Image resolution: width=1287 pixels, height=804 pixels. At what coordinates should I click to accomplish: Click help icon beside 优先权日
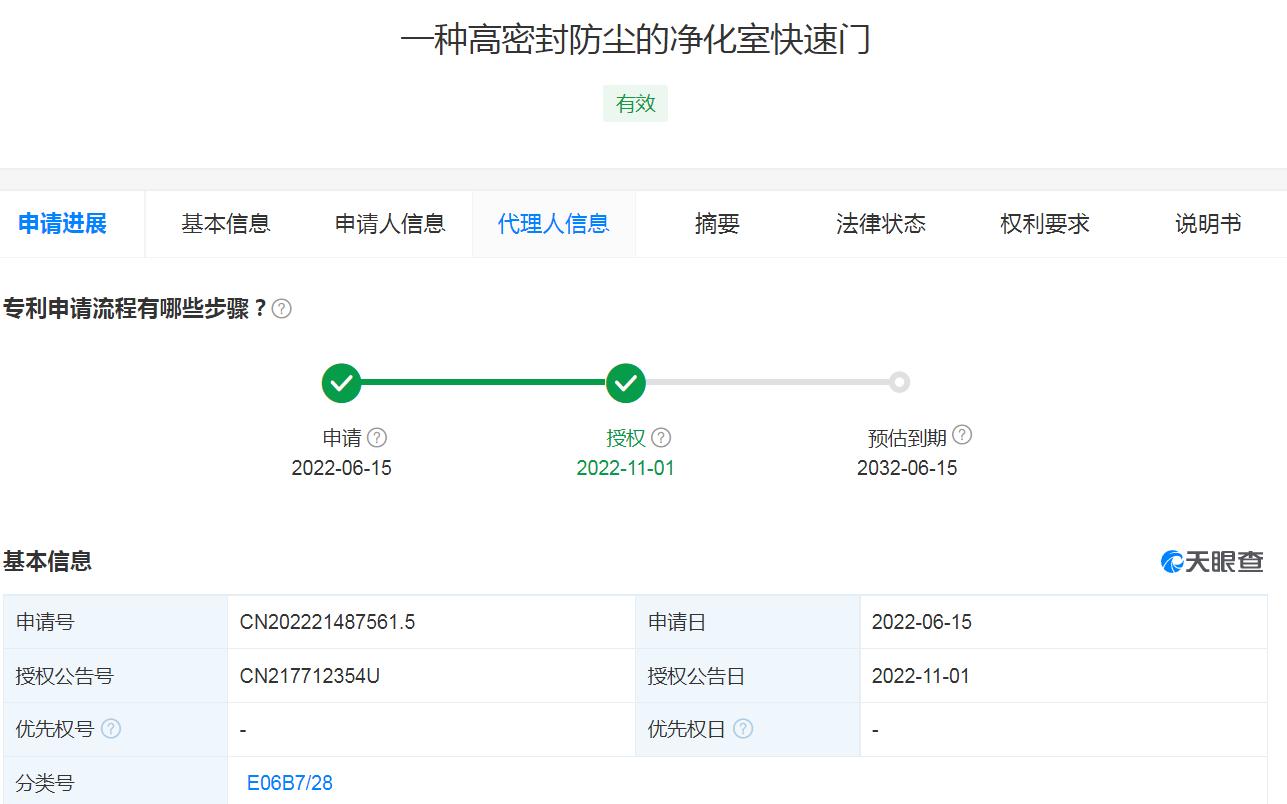(x=743, y=729)
